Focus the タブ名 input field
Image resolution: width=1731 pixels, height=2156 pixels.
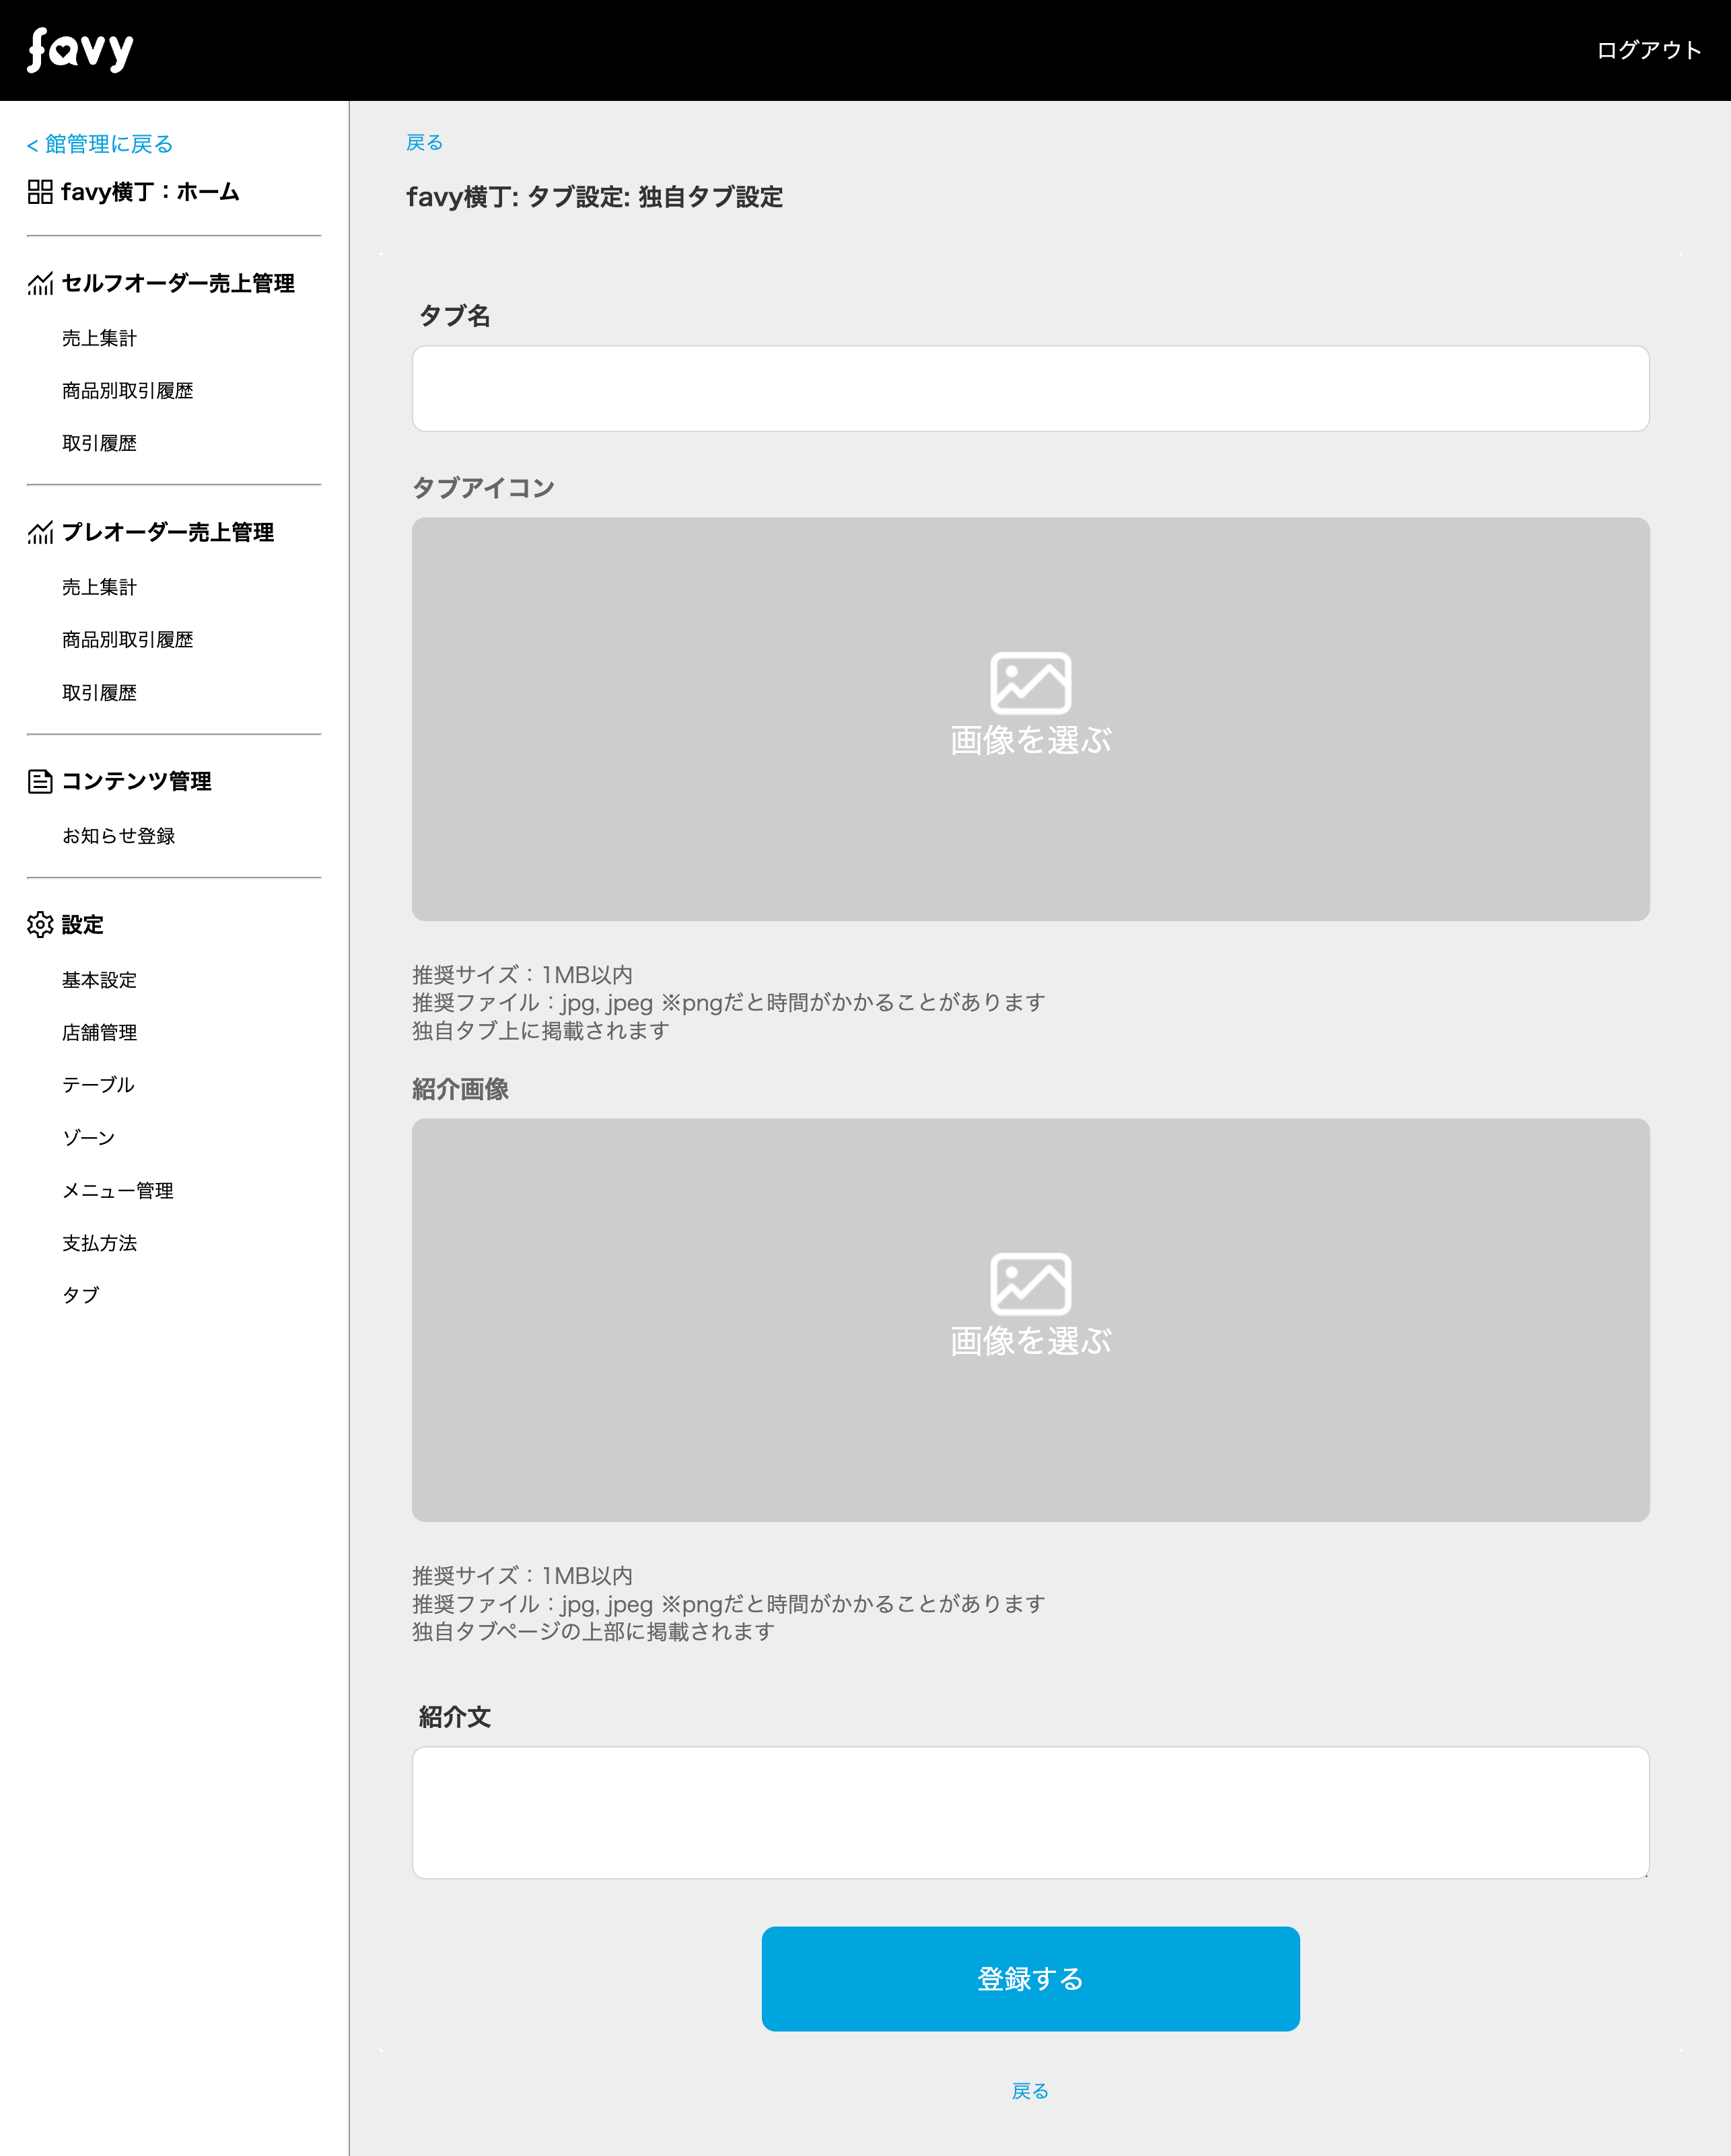click(x=1030, y=389)
